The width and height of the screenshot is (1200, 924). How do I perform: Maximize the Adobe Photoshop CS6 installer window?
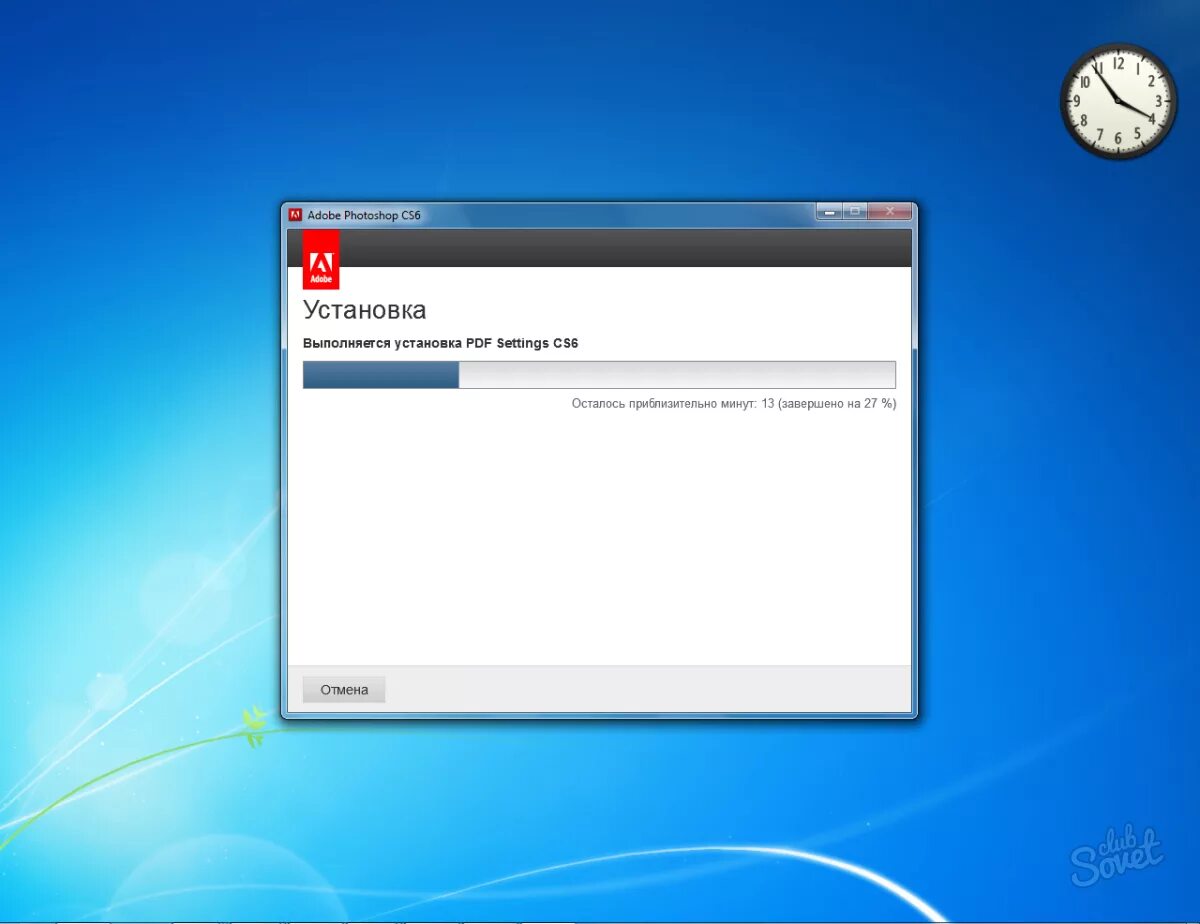pyautogui.click(x=855, y=211)
